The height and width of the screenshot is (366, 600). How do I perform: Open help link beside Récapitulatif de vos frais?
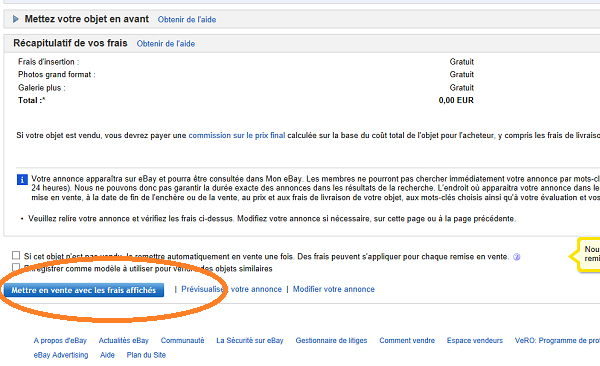pyautogui.click(x=166, y=44)
